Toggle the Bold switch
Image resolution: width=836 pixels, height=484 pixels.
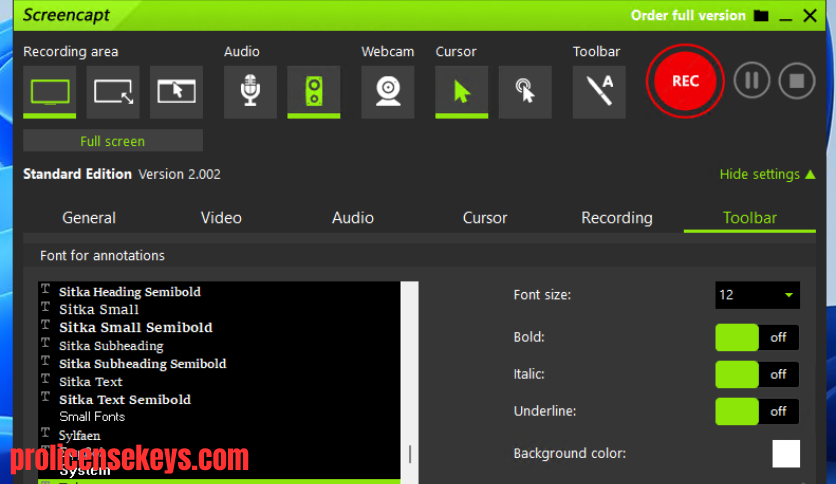(x=757, y=337)
